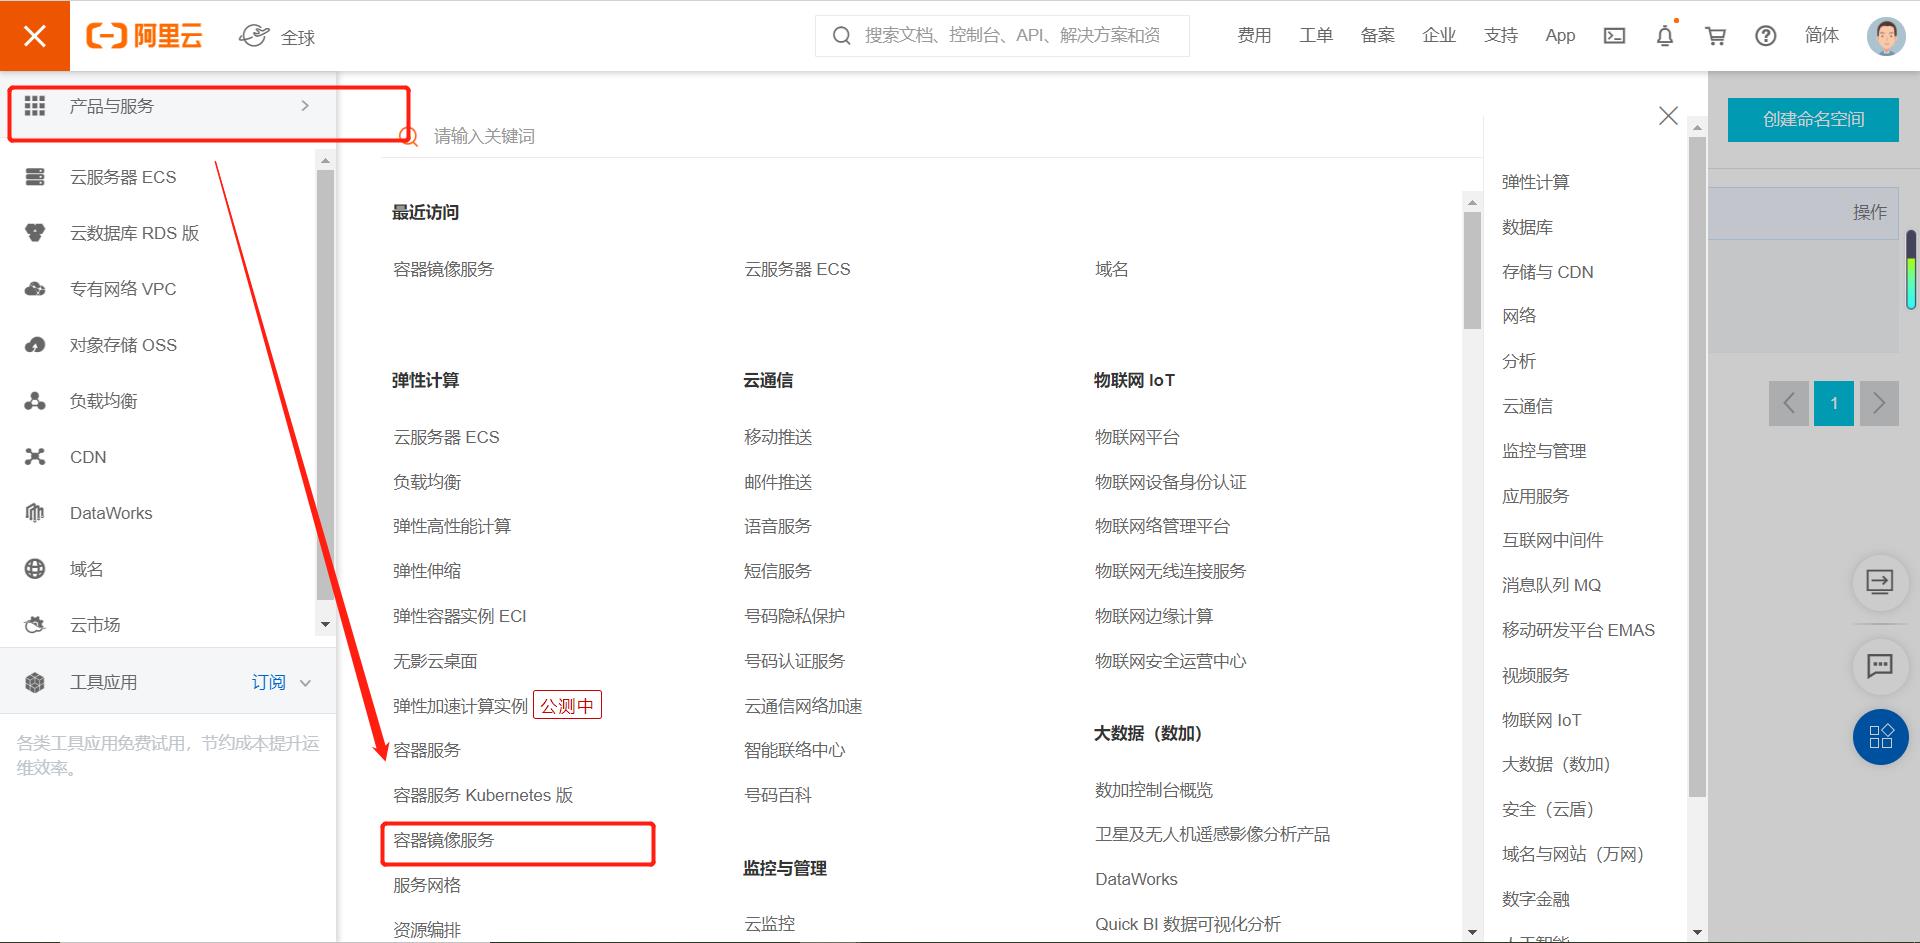The height and width of the screenshot is (943, 1920).
Task: Click 创建命名空间 button
Action: click(x=1813, y=120)
